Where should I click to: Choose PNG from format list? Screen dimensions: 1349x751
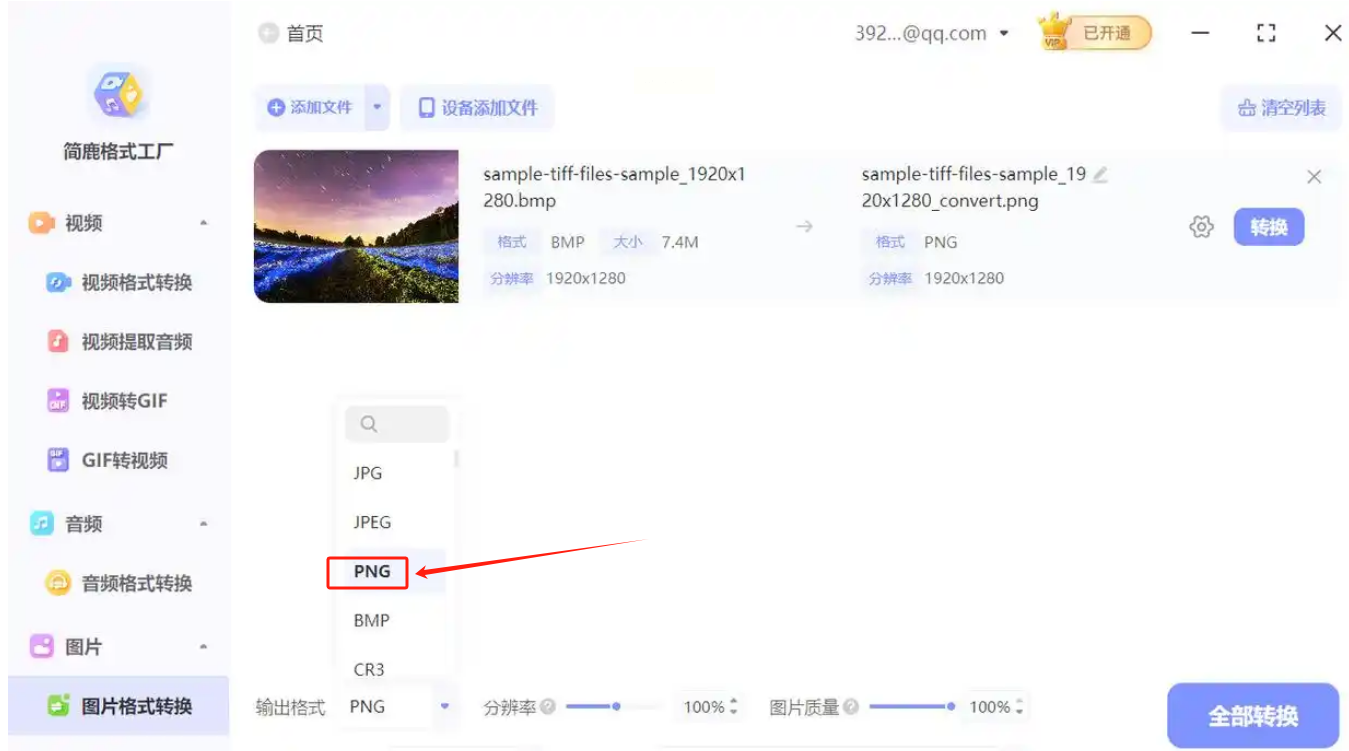[x=372, y=571]
